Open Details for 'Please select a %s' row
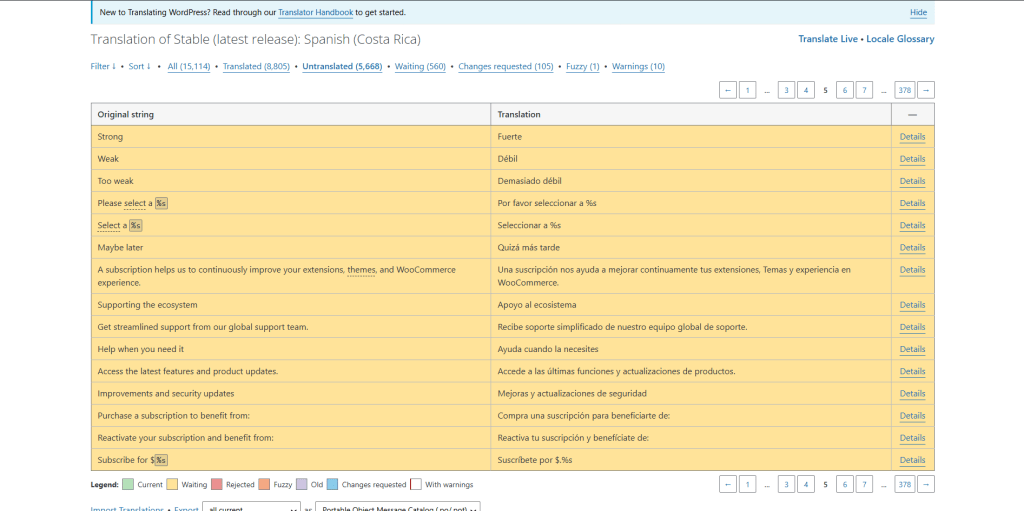The image size is (1024, 511). tap(912, 203)
